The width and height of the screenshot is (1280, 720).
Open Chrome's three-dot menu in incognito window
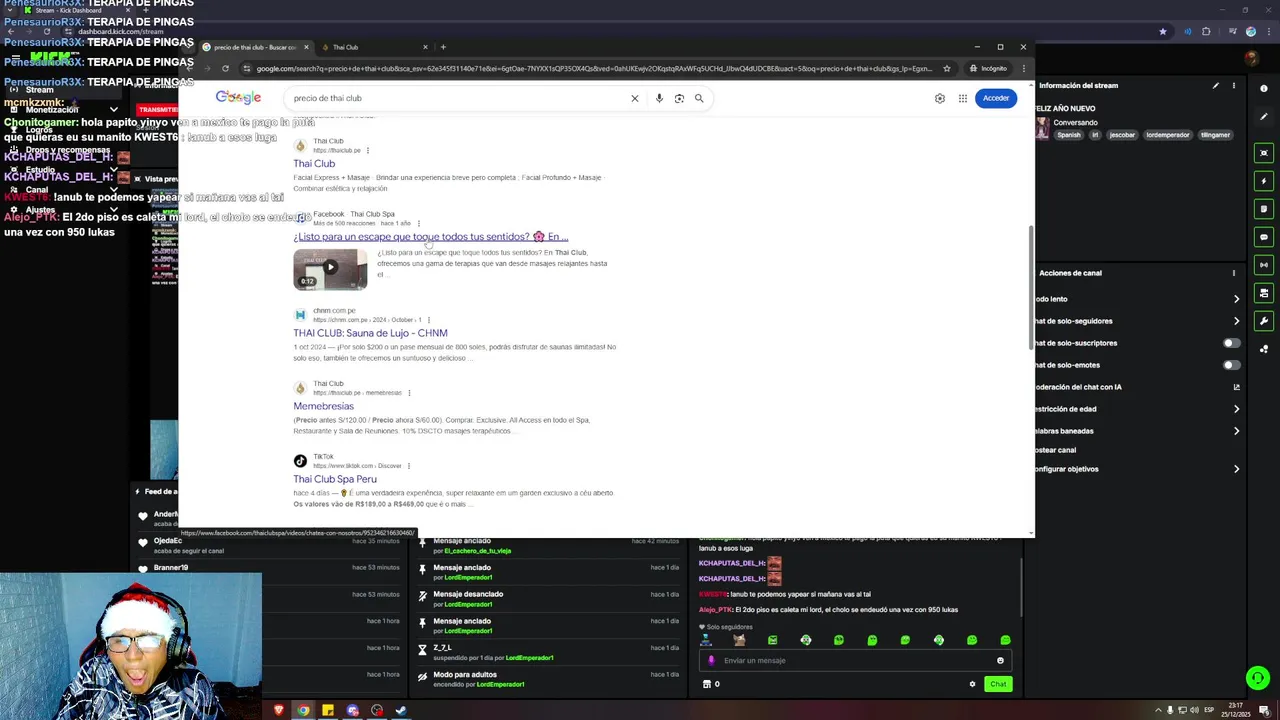tap(1023, 69)
